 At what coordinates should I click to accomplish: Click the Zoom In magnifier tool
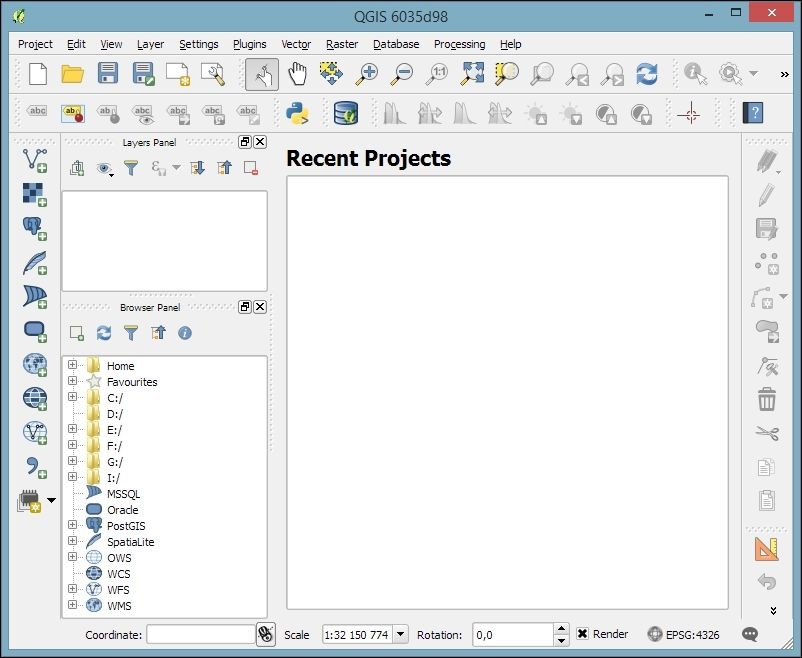click(x=367, y=74)
